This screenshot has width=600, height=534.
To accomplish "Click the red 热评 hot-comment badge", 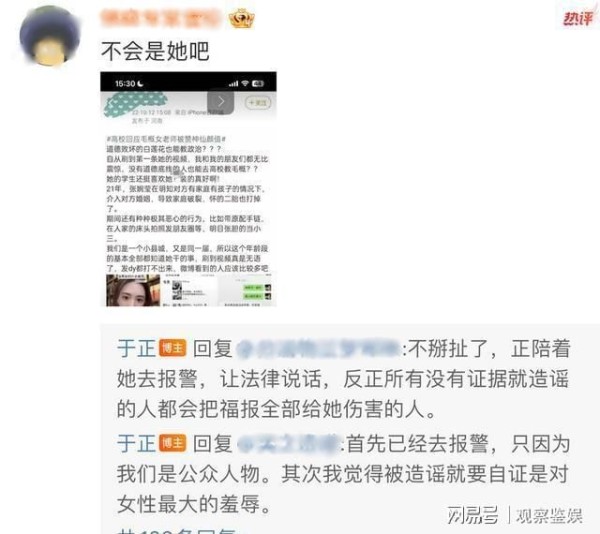I will click(578, 18).
